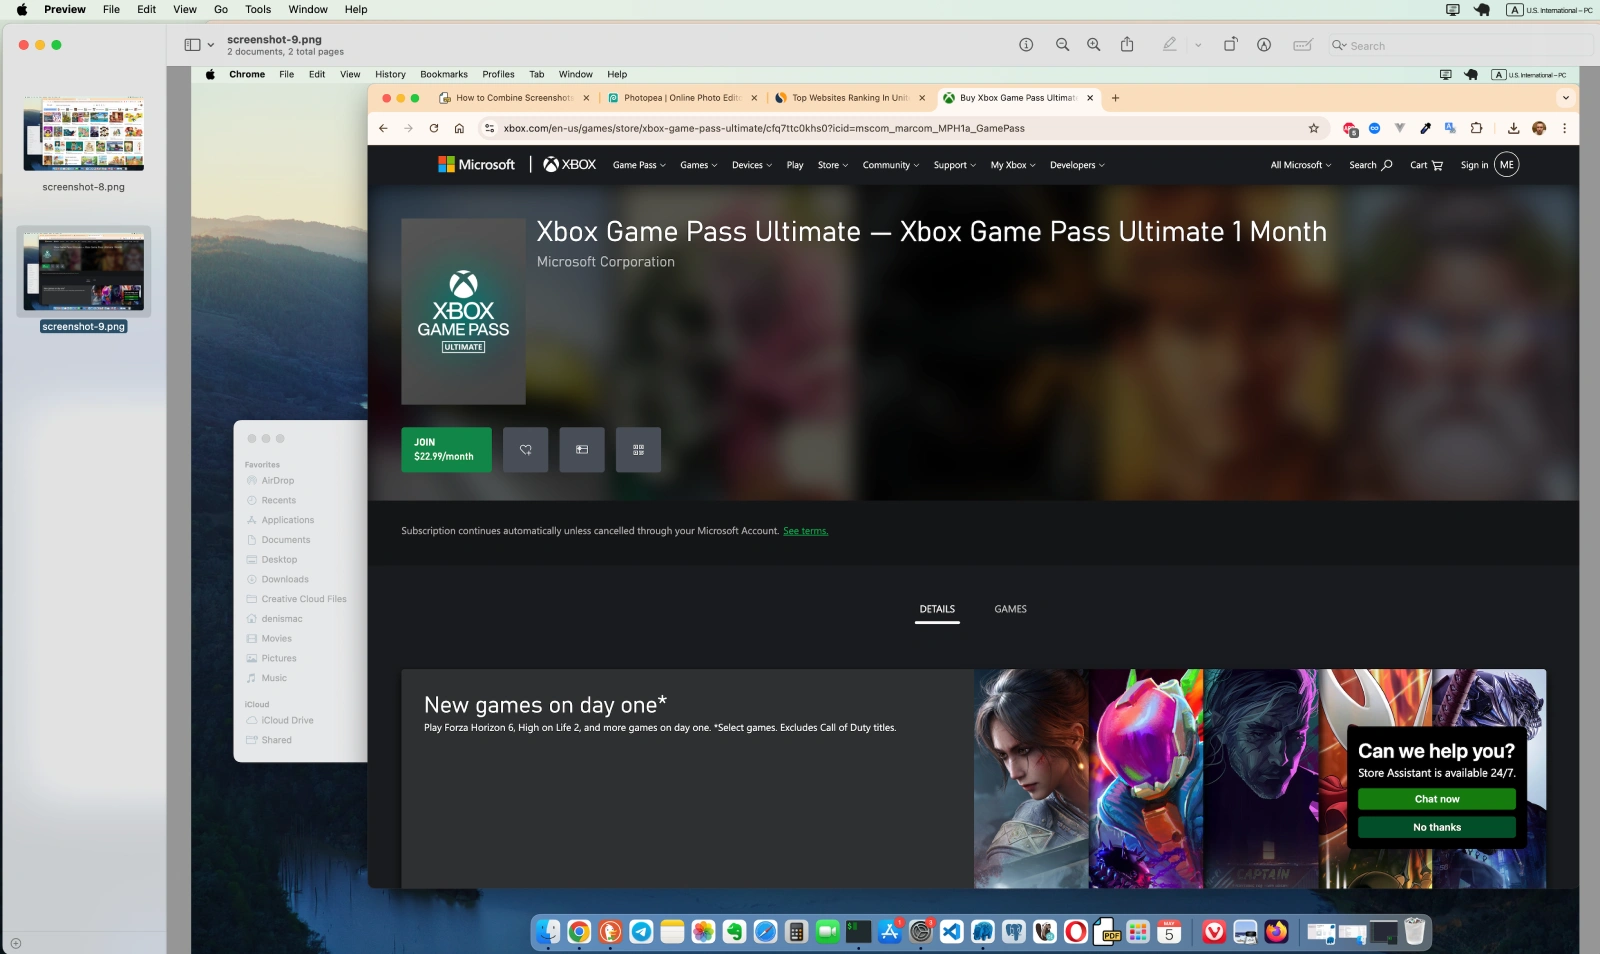
Task: Open the Profiles menu in Chrome menu bar
Action: (x=498, y=74)
